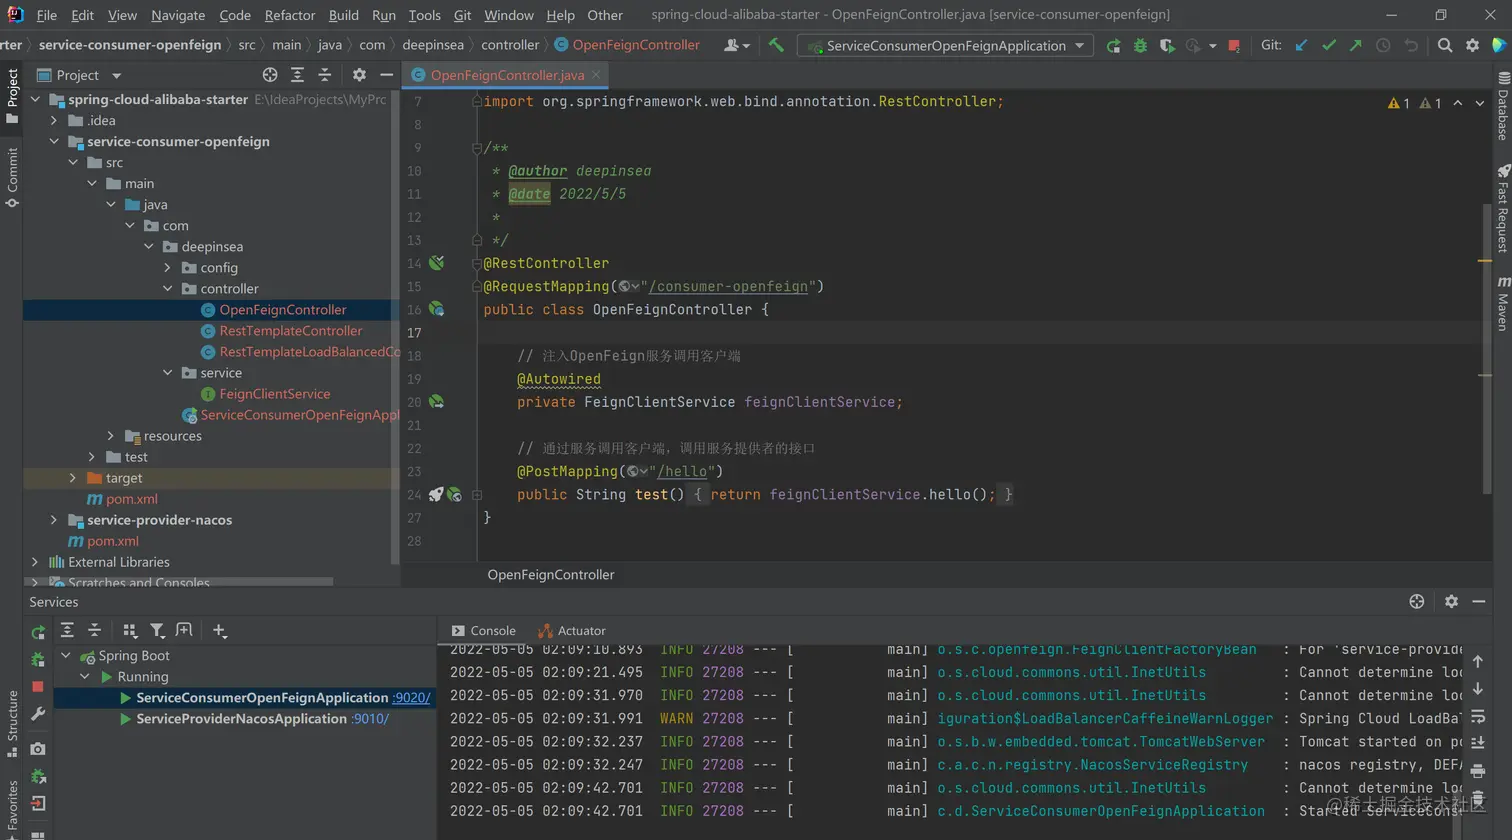Toggle the Services filter funnel

click(157, 630)
